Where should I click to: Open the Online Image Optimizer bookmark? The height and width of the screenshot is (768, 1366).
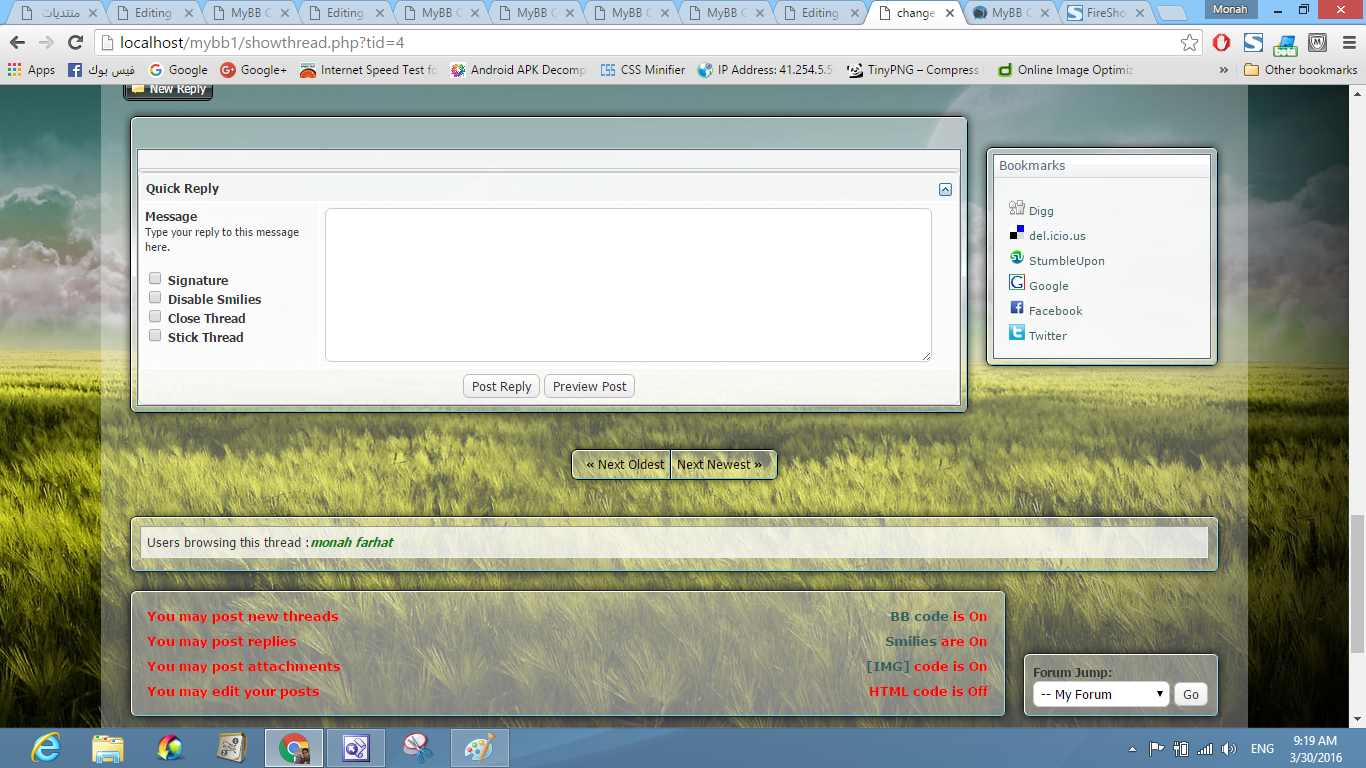pyautogui.click(x=1064, y=70)
